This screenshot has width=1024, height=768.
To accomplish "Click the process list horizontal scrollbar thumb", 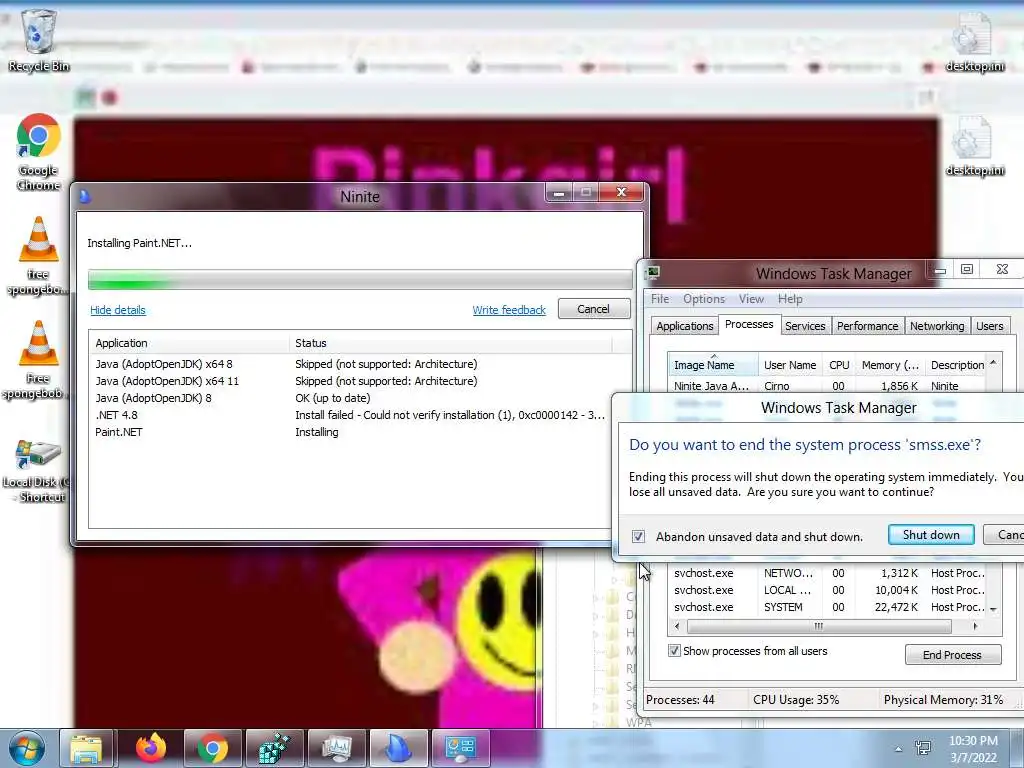I will pos(819,626).
